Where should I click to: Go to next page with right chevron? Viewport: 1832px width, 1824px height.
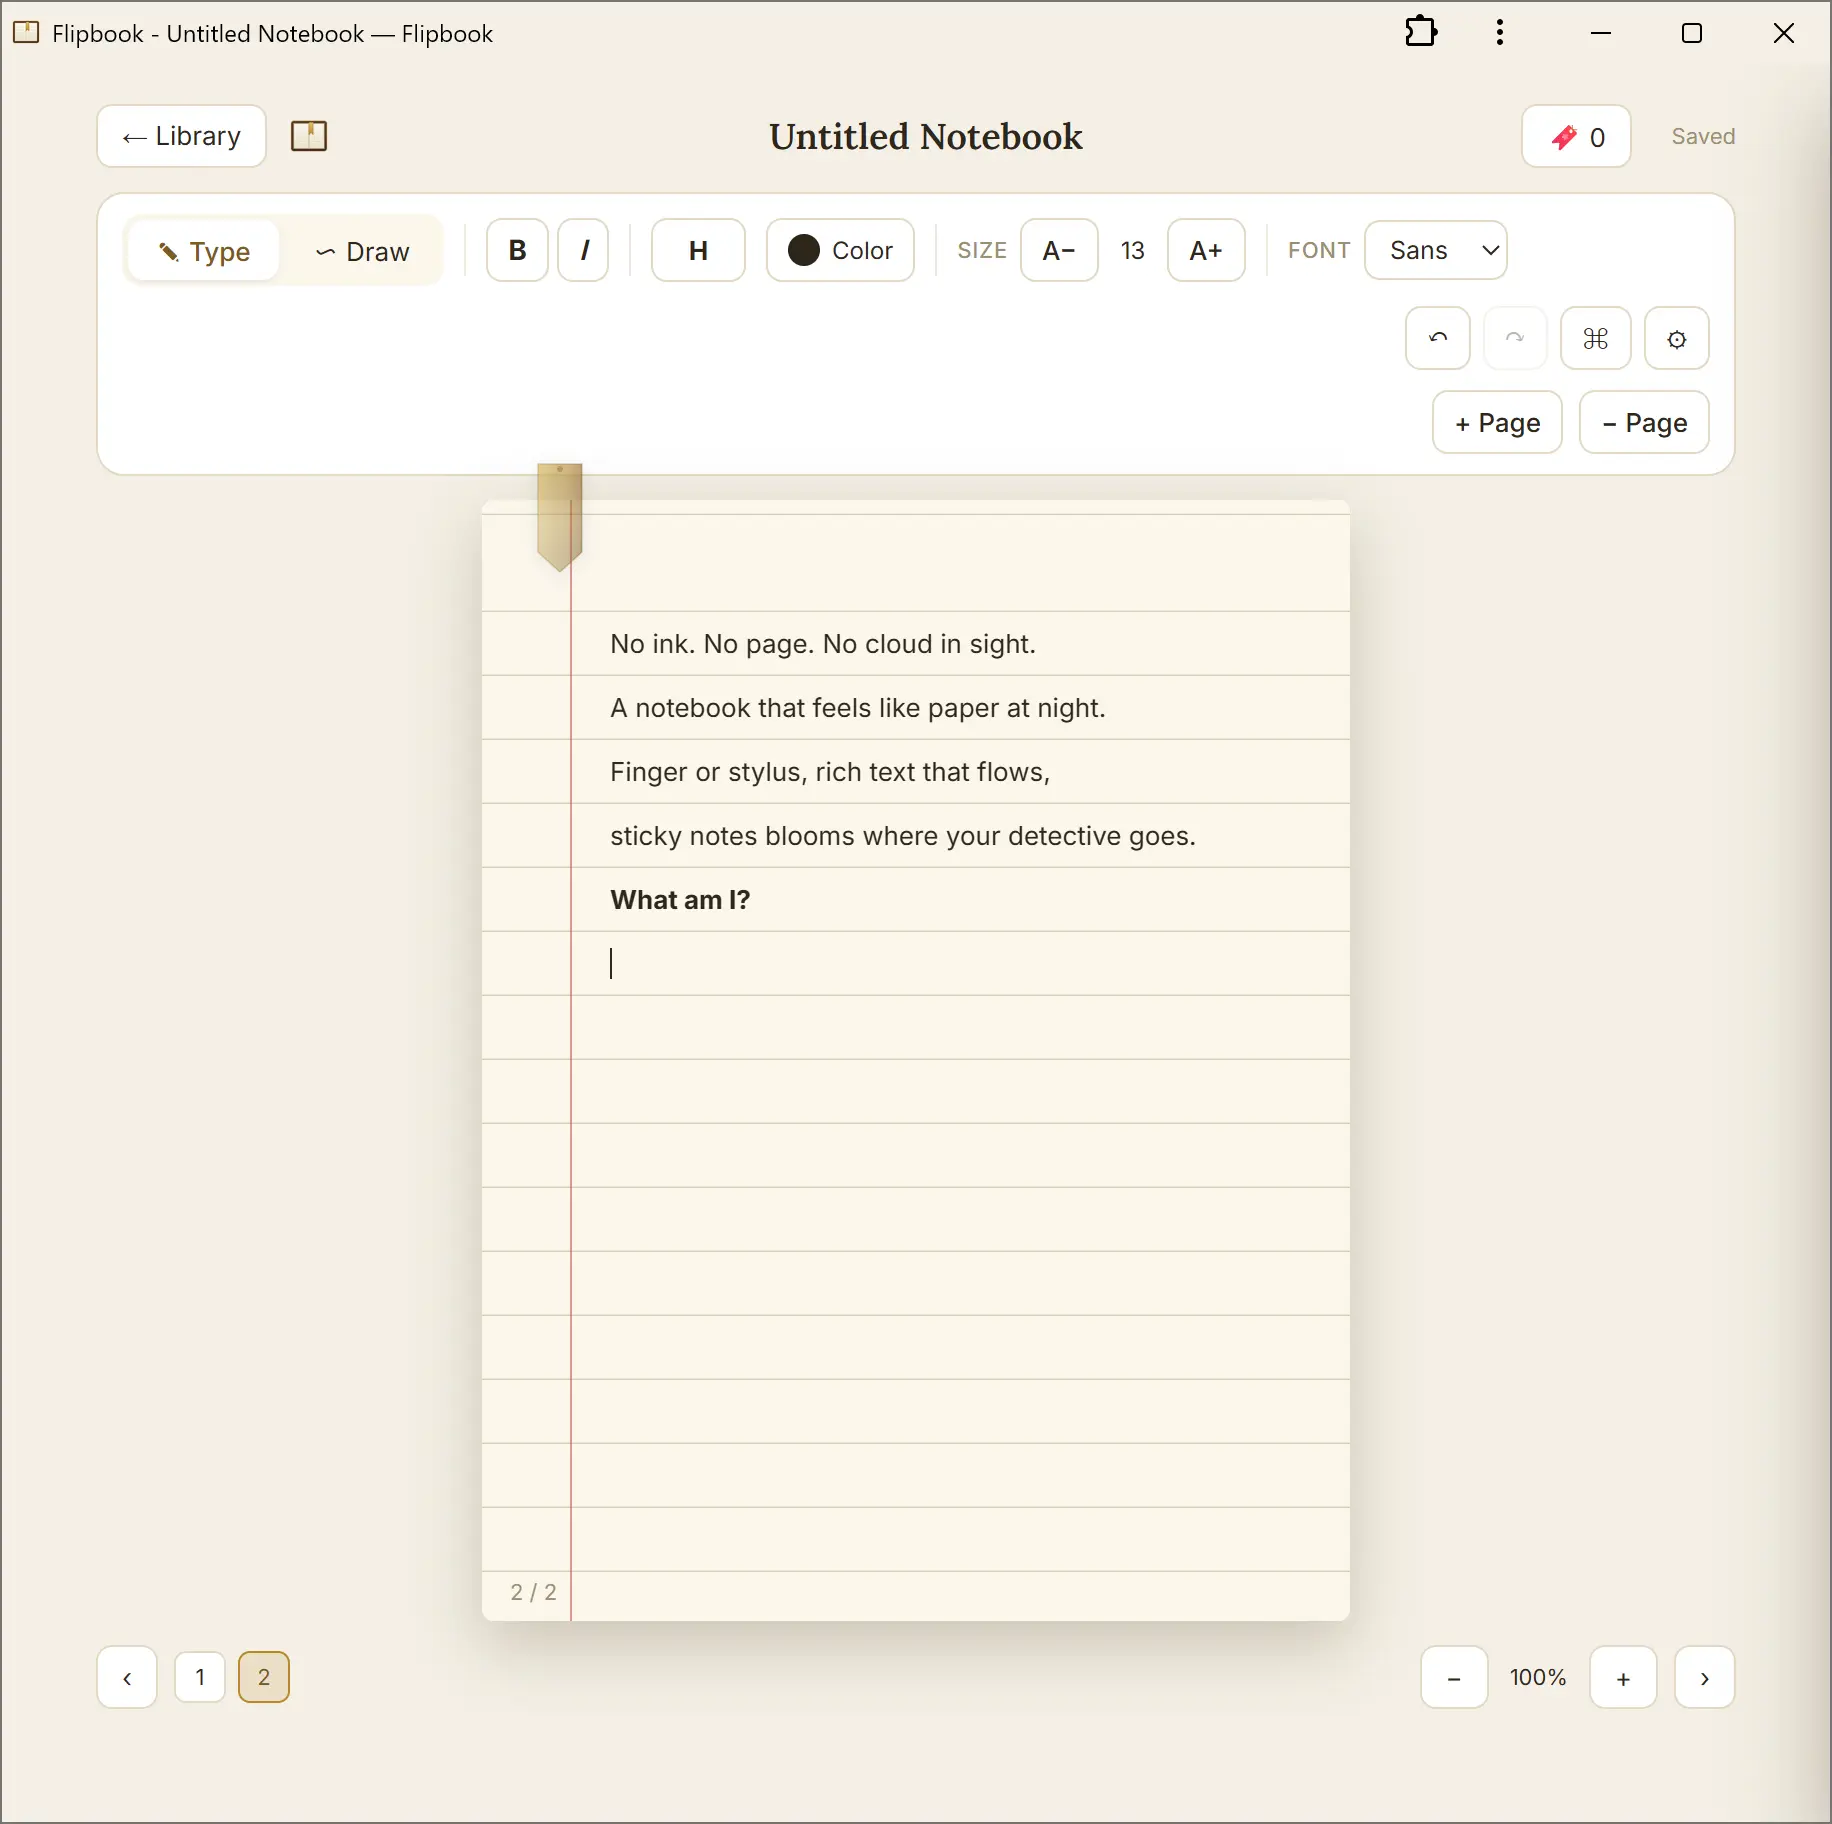1704,1677
